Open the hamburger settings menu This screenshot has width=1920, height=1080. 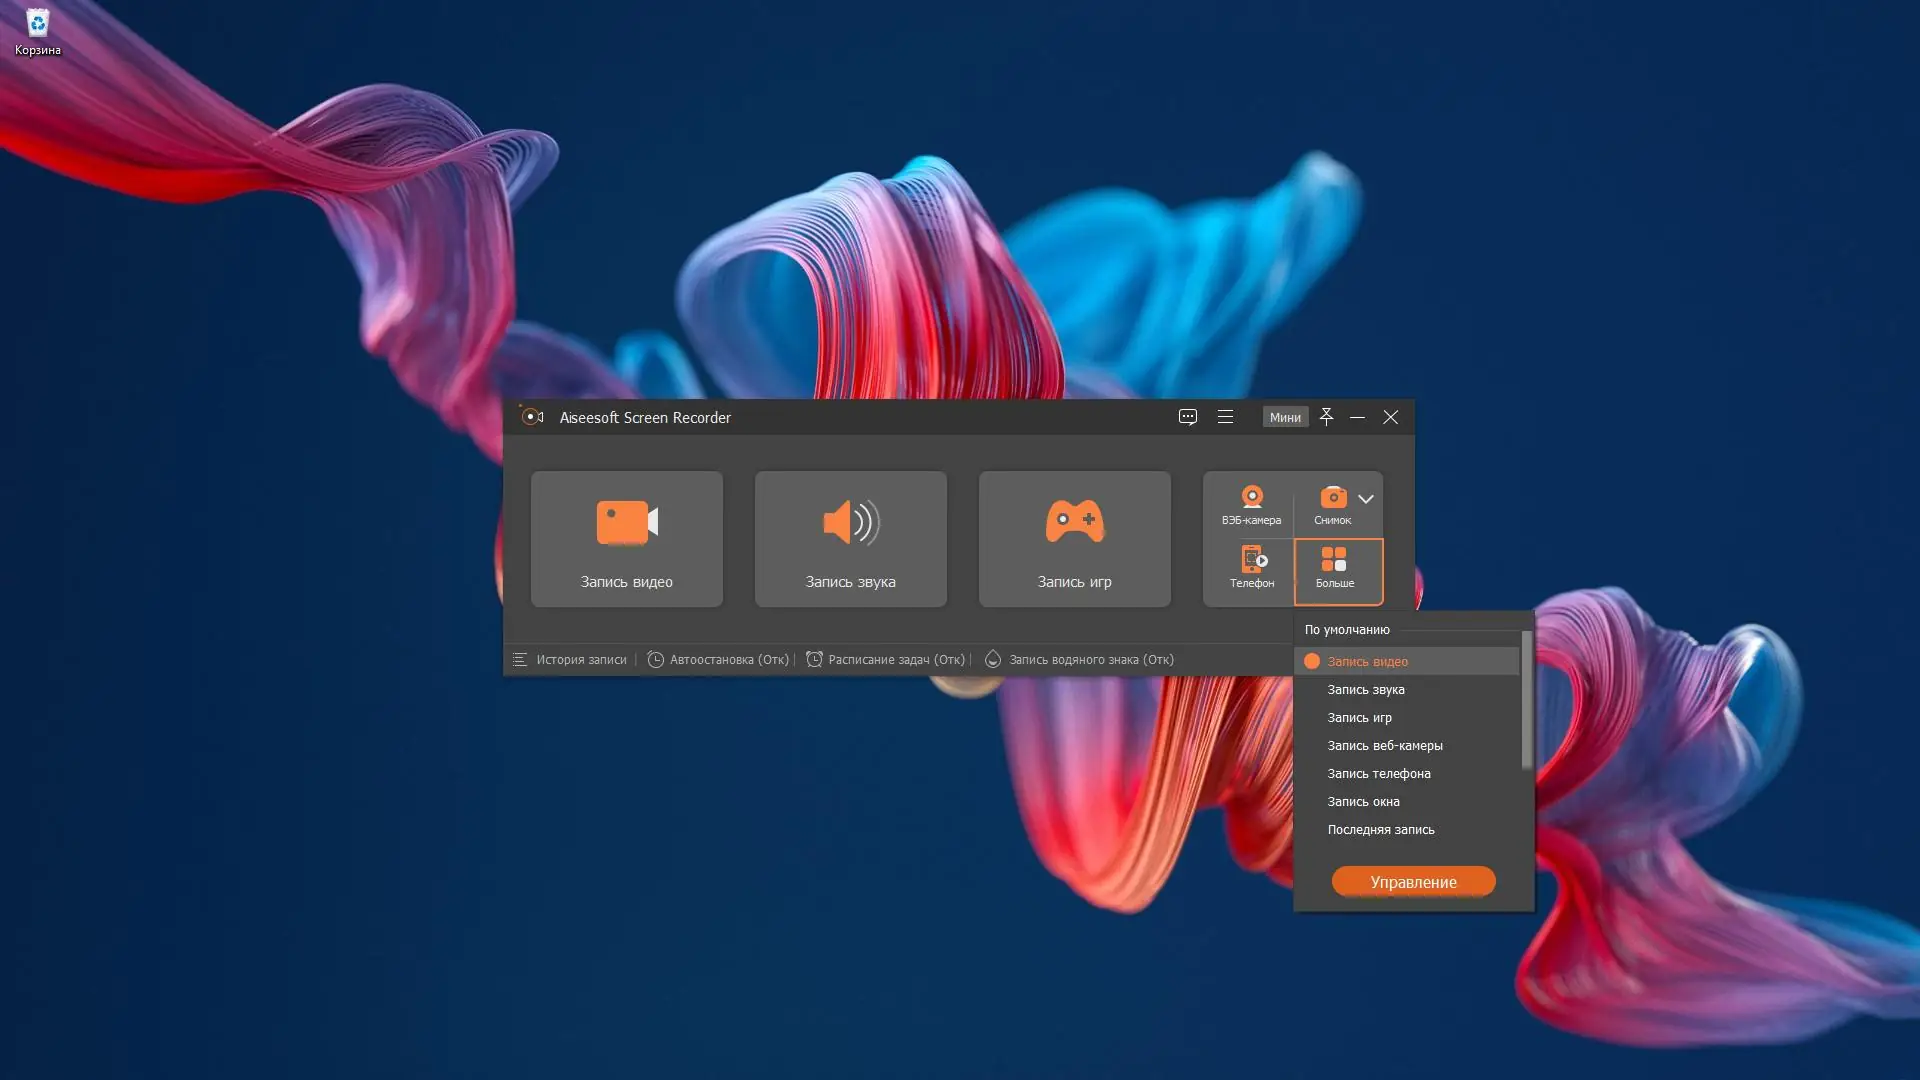click(x=1226, y=417)
